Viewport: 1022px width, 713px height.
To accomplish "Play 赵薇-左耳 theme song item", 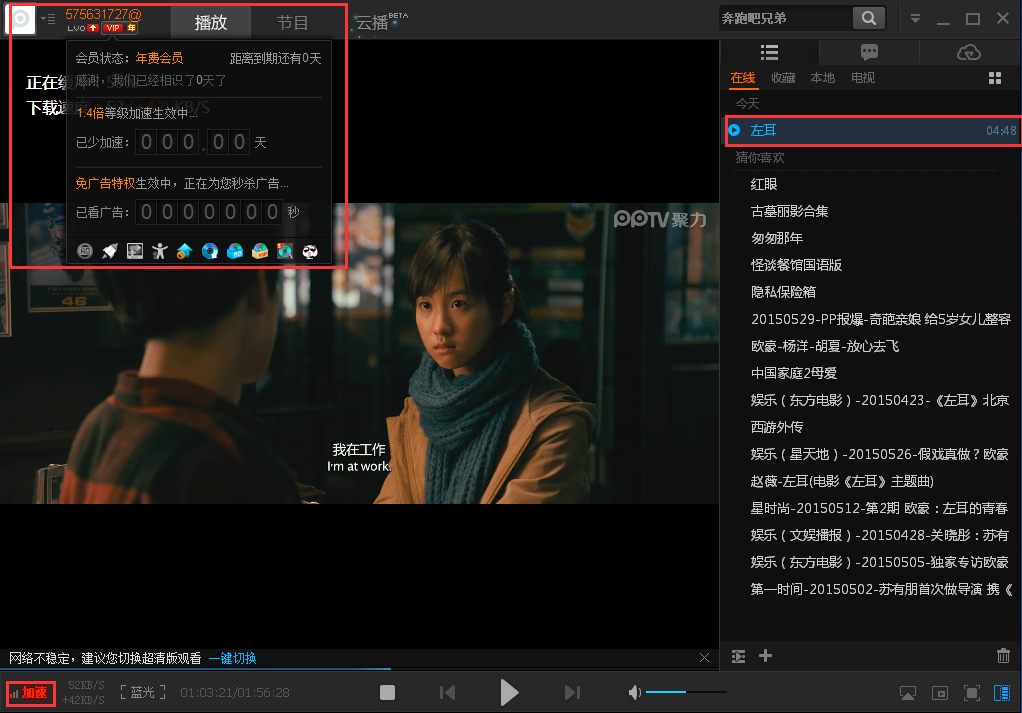I will [842, 482].
